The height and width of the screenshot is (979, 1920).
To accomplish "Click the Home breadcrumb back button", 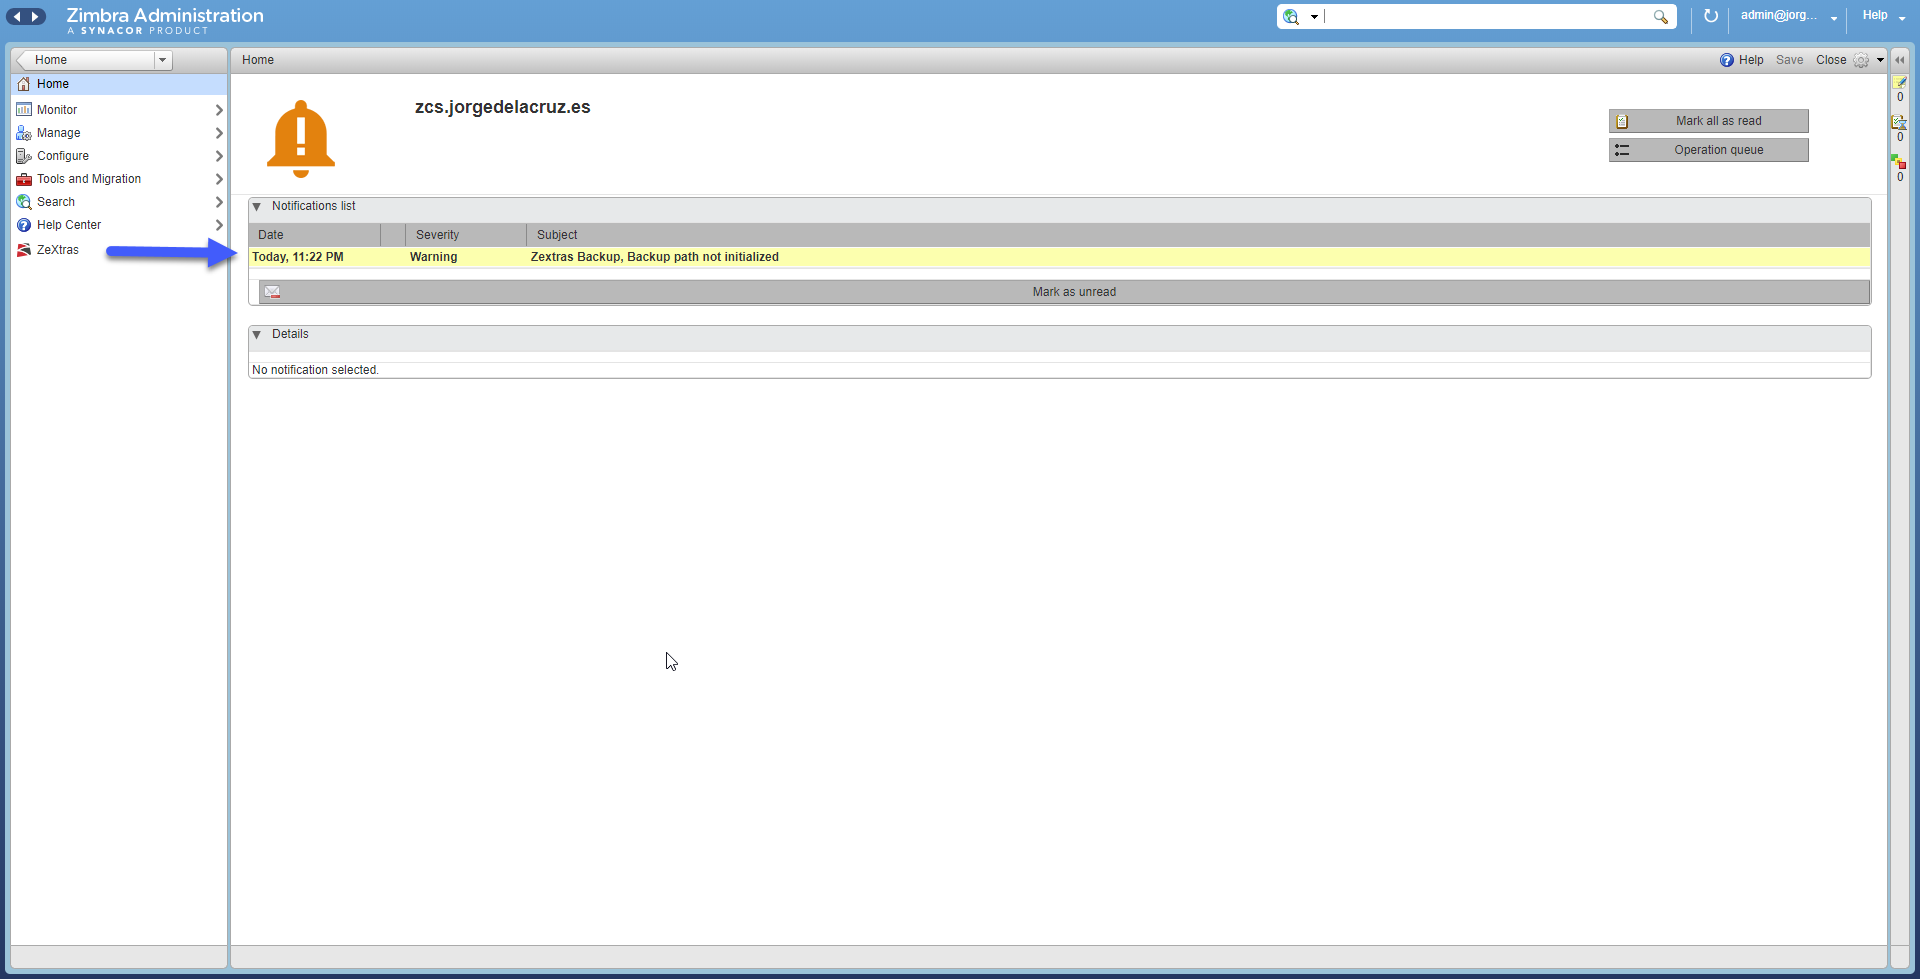I will [x=85, y=60].
